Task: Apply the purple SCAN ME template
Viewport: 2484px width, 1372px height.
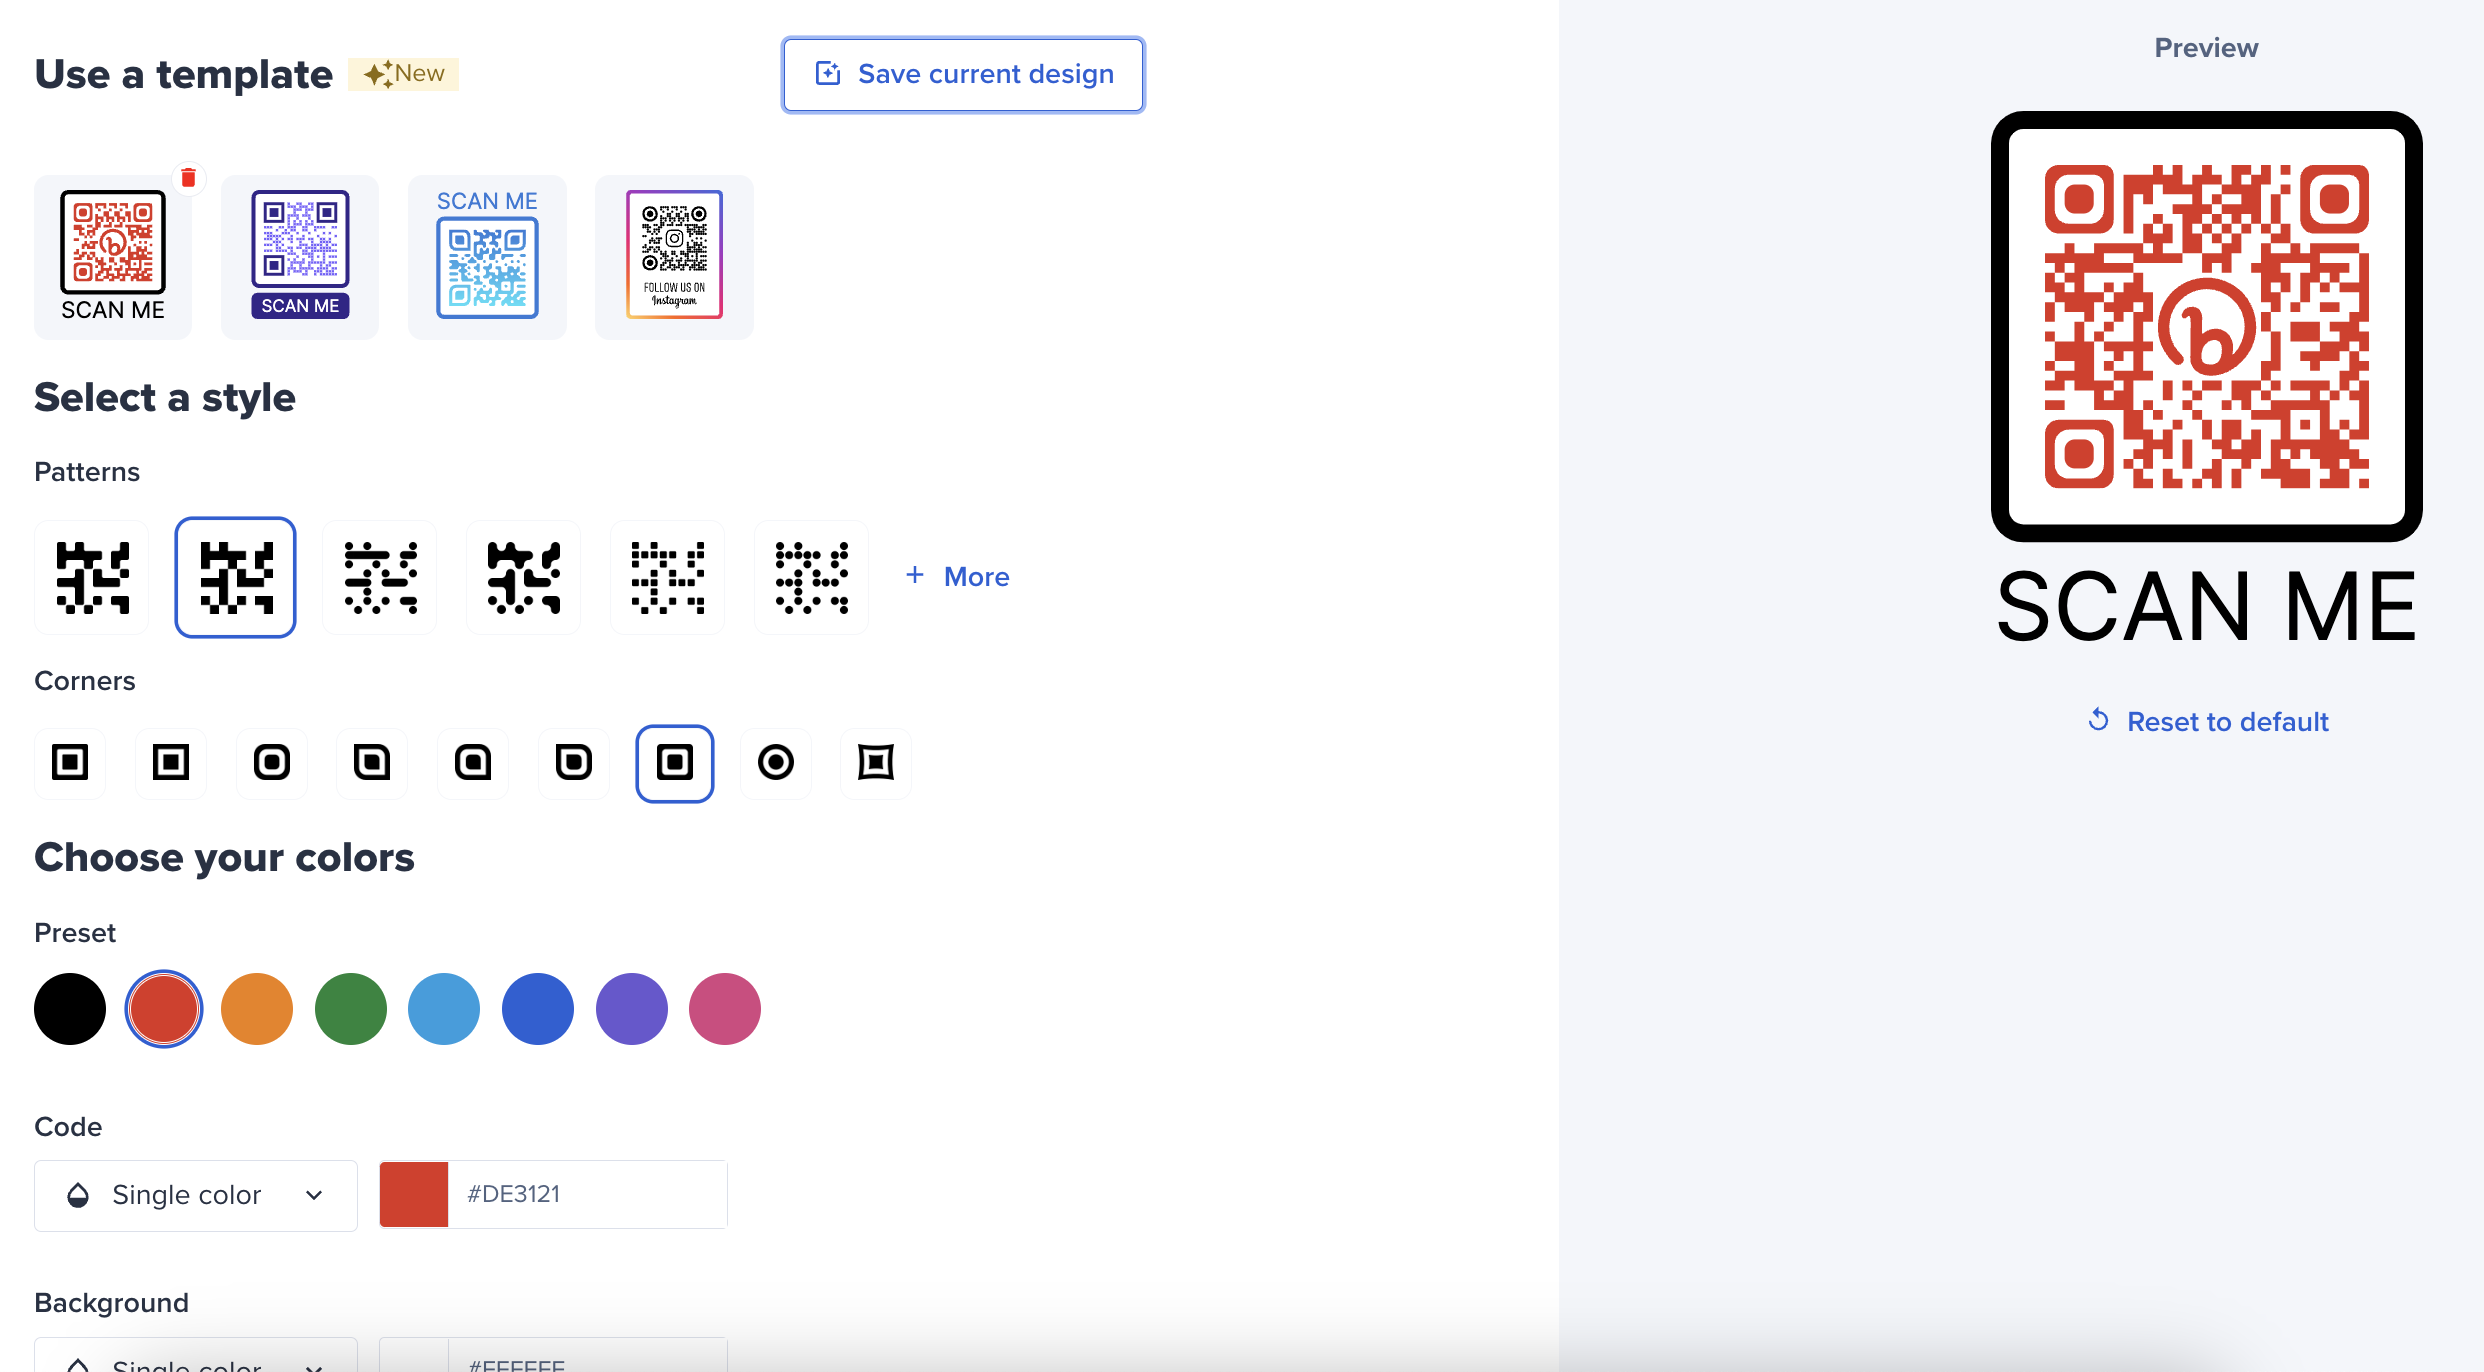Action: (300, 256)
